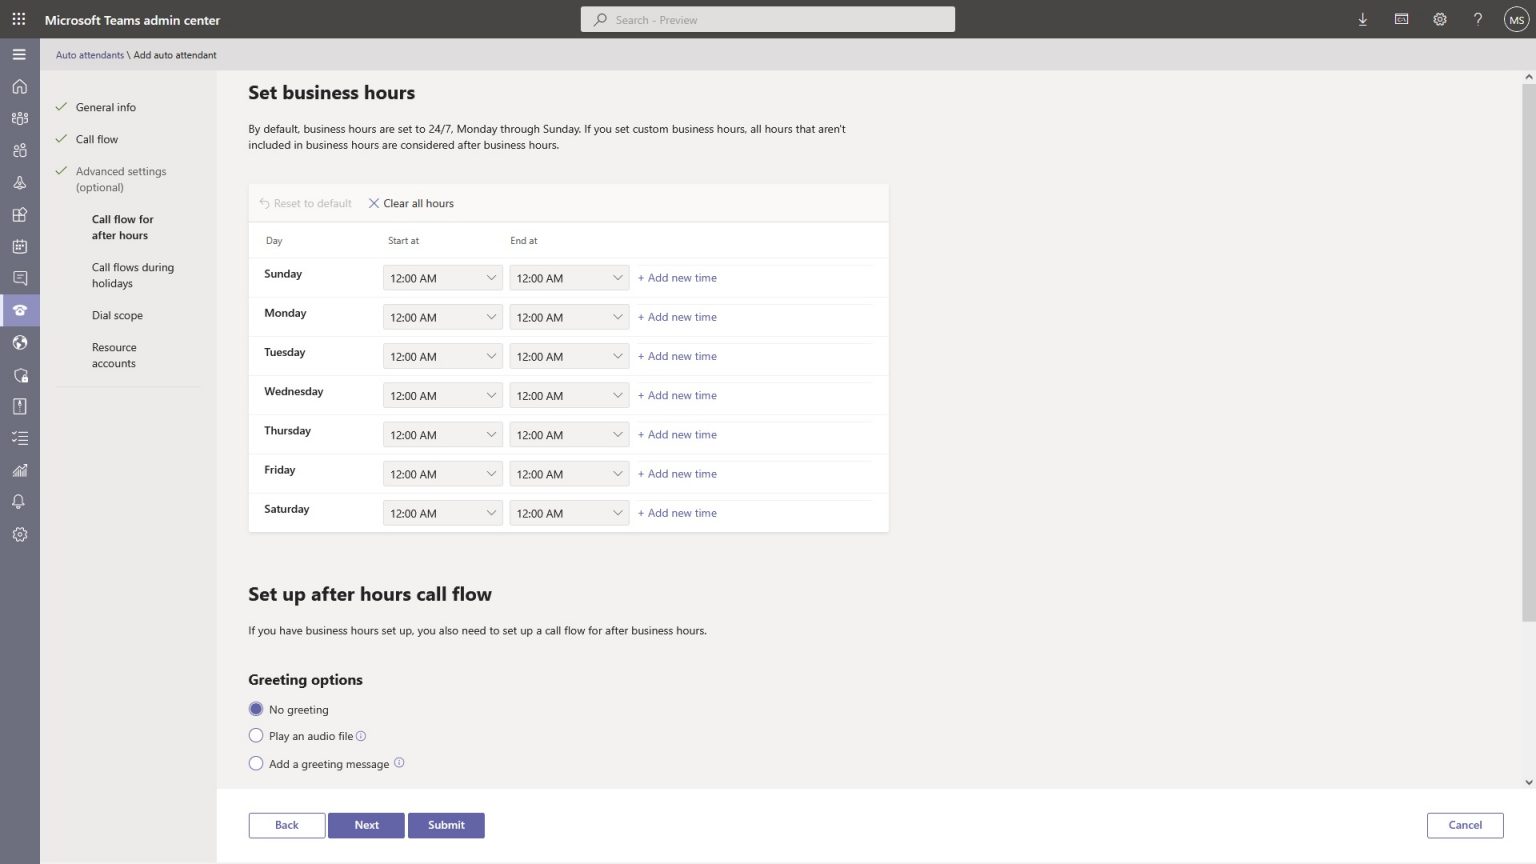Screen dimensions: 1536x864
Task: Open the Home dashboard from the sidebar
Action: [18, 86]
